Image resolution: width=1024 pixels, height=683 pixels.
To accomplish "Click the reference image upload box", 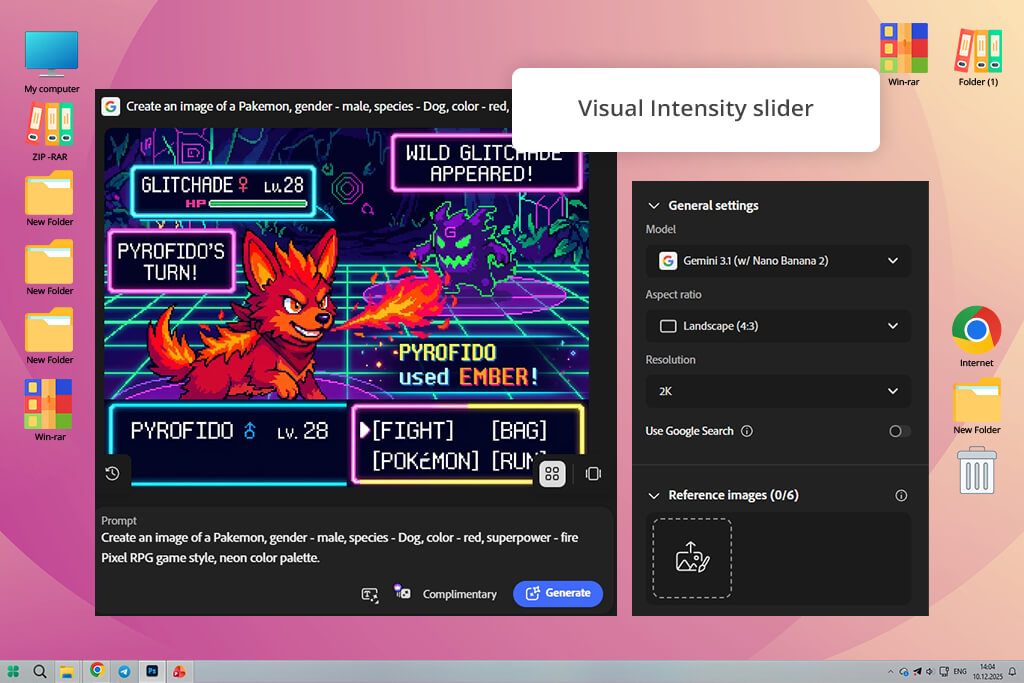I will [692, 558].
